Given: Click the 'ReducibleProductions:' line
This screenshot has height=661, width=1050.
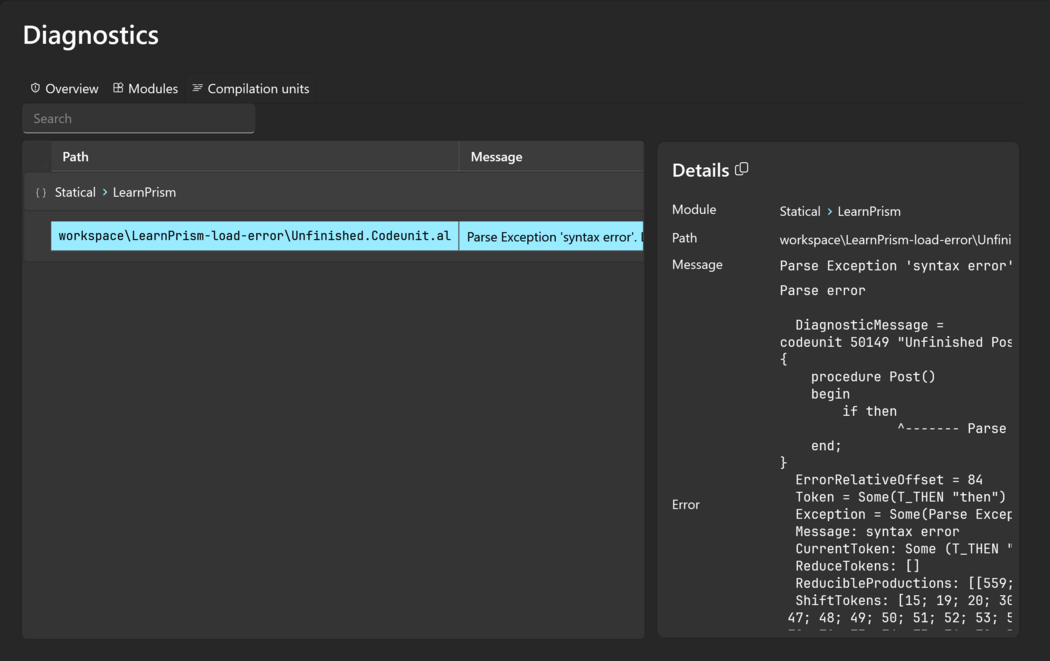Looking at the screenshot, I should pyautogui.click(x=903, y=583).
